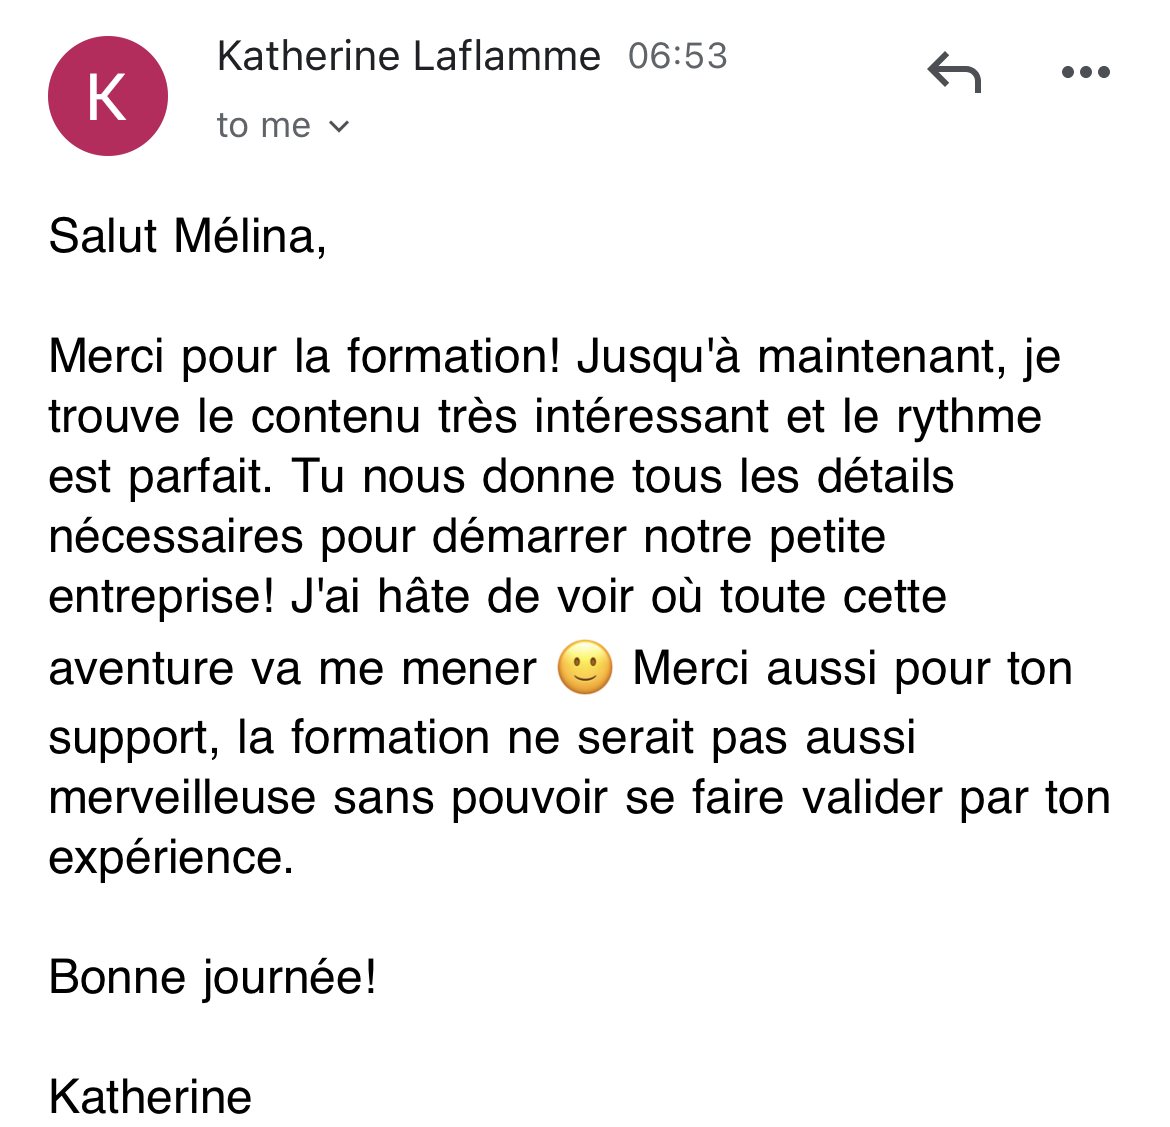1170x1127 pixels.
Task: Expand recipient details with the chevron
Action: point(339,127)
